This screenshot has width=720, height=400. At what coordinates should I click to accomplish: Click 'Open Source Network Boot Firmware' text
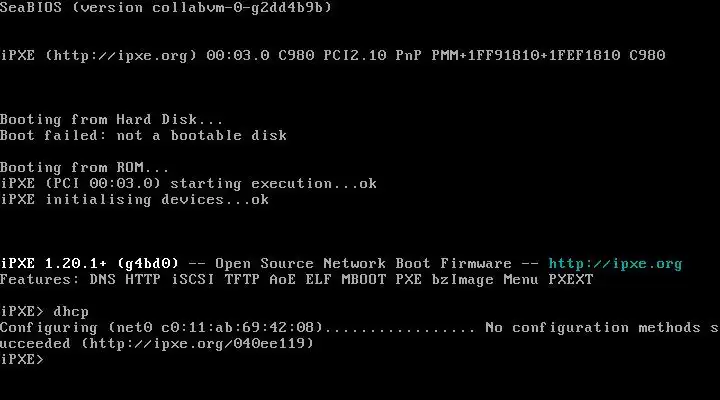point(363,264)
